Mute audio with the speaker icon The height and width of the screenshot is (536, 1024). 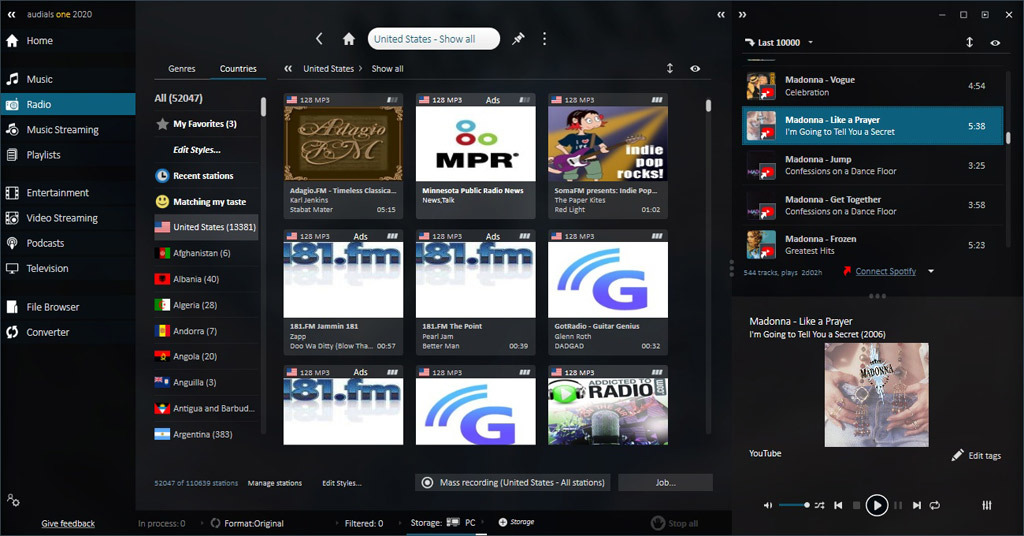pos(768,505)
